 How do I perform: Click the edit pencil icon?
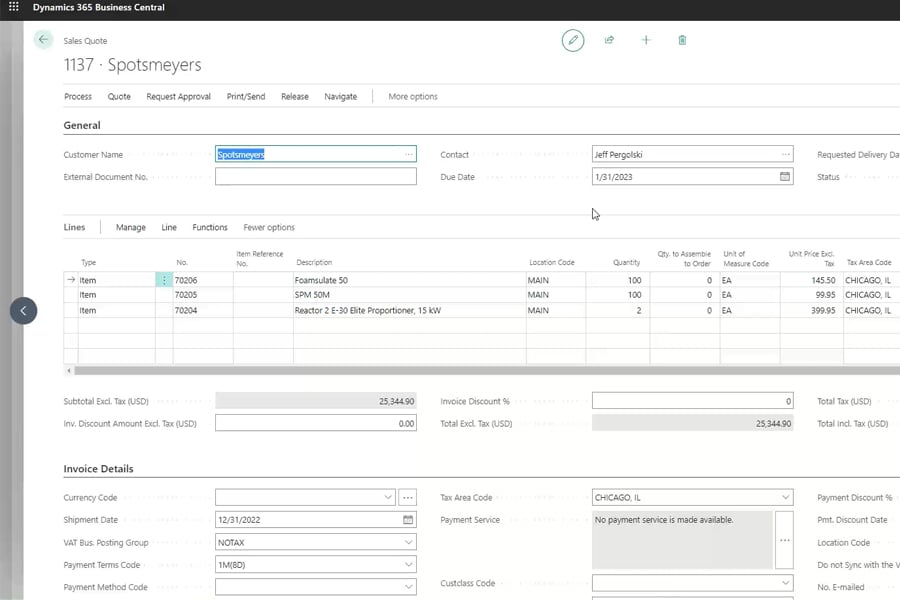pyautogui.click(x=573, y=40)
